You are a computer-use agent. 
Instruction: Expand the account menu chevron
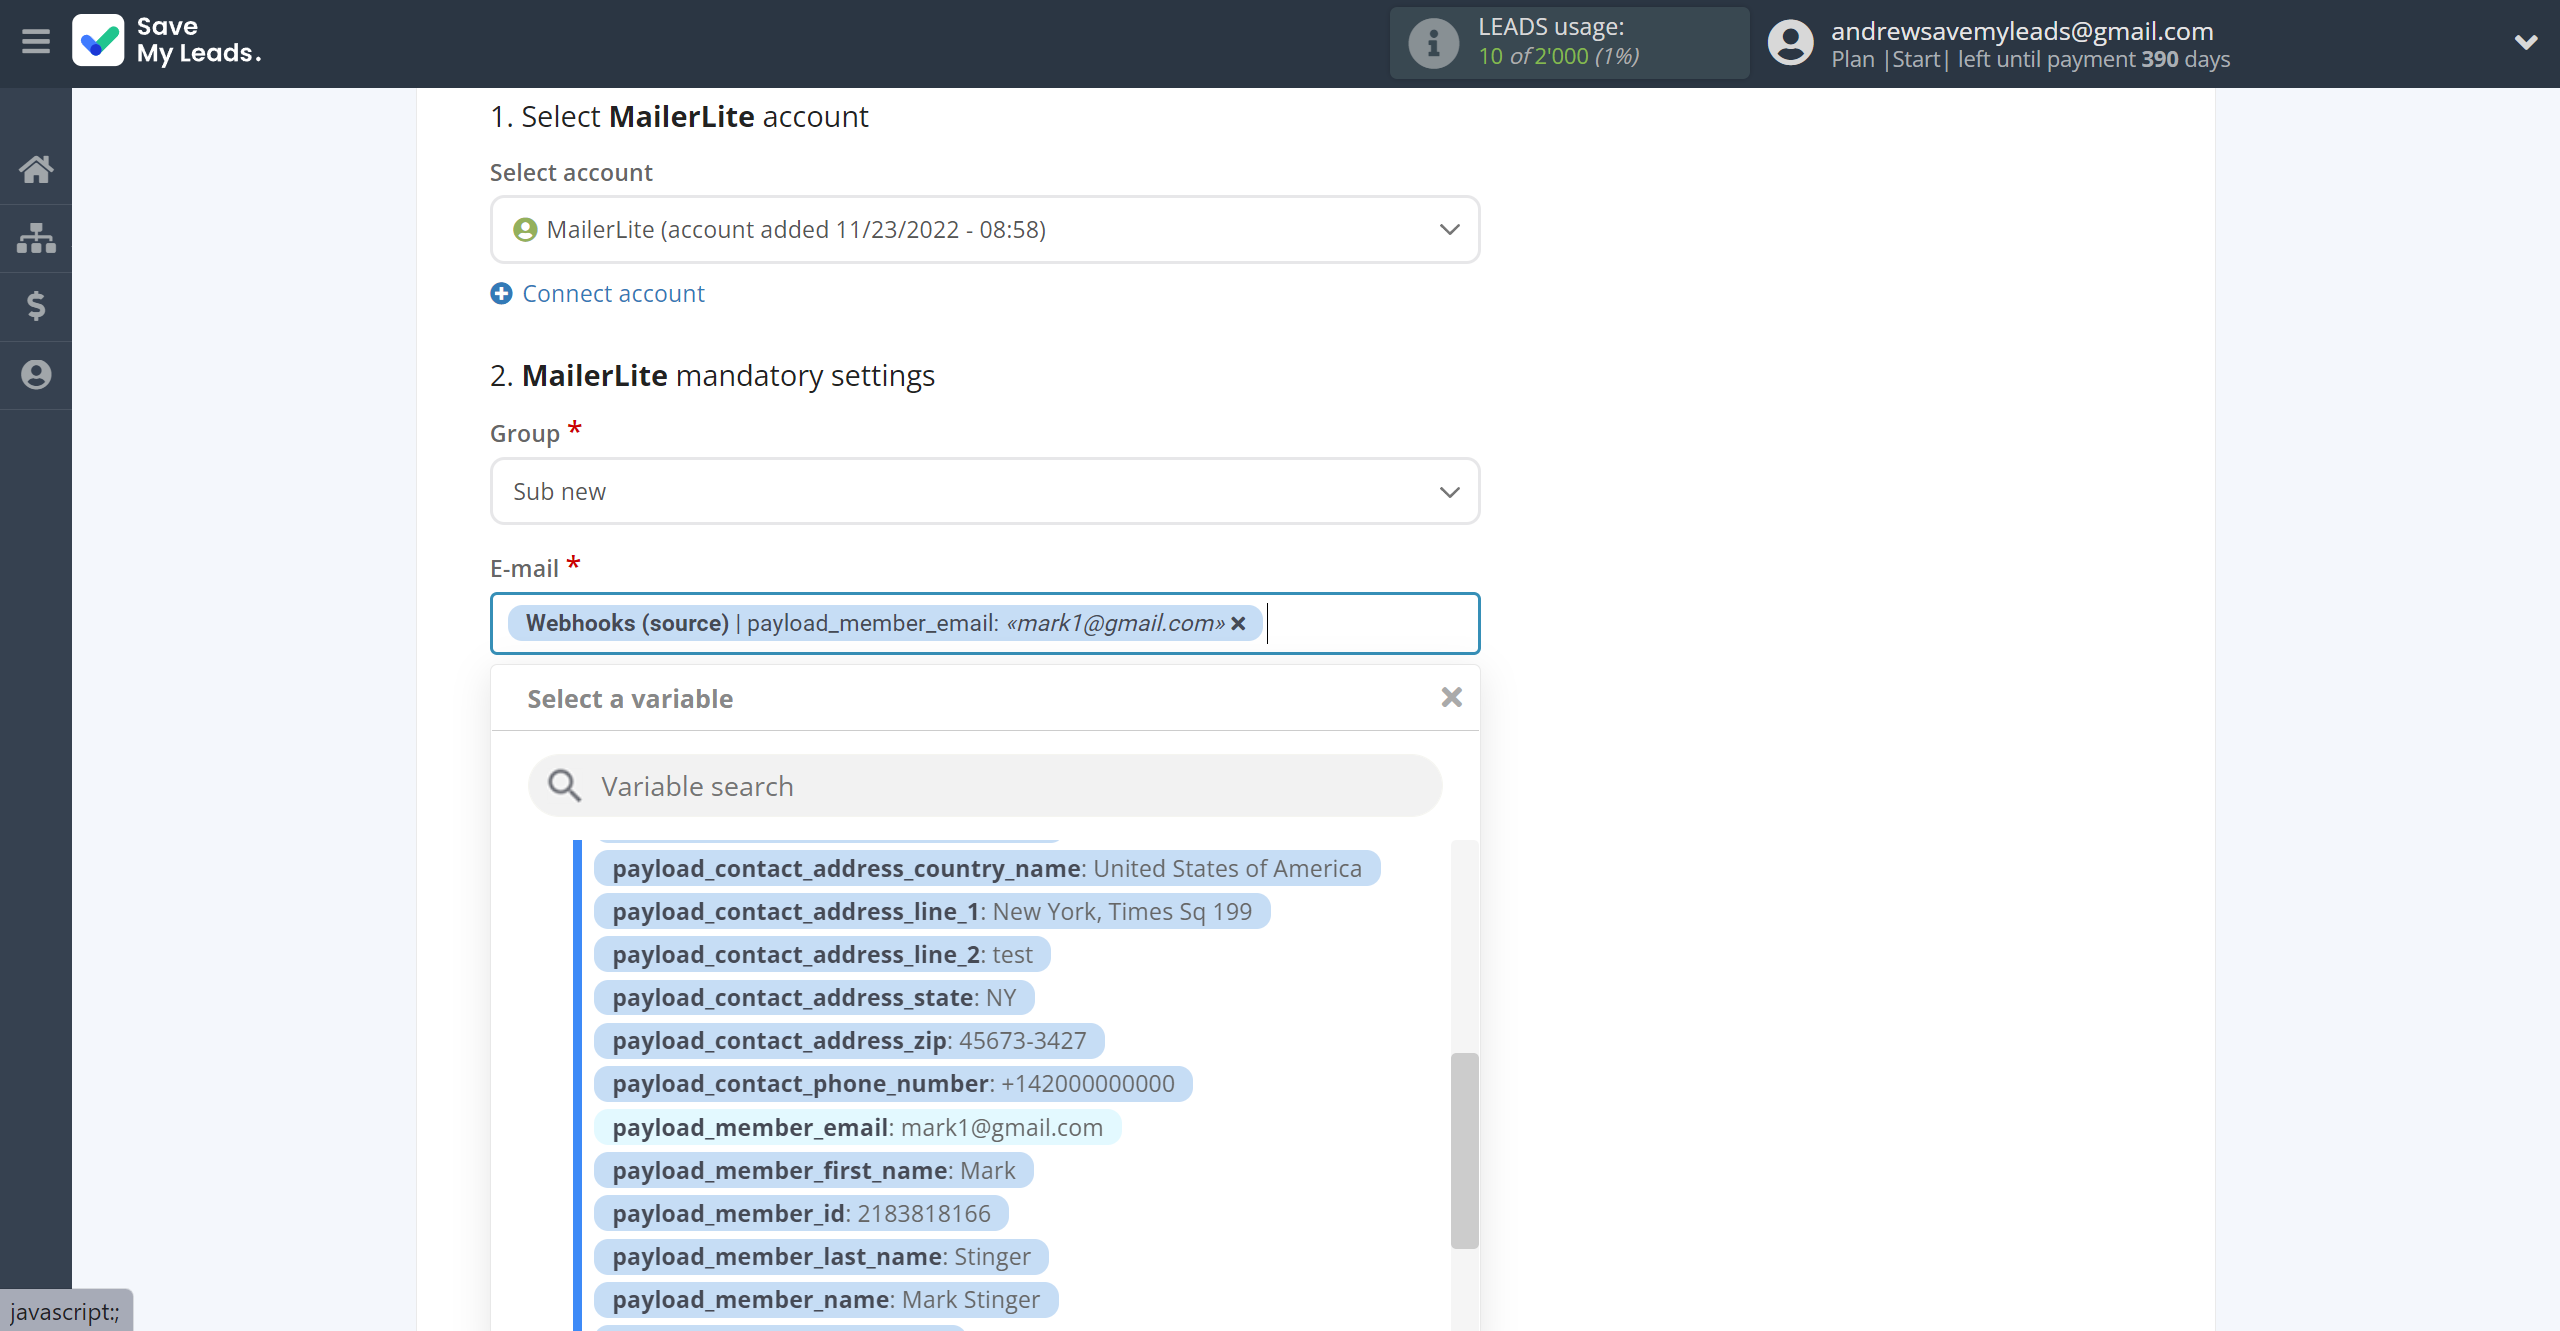pyautogui.click(x=2526, y=42)
